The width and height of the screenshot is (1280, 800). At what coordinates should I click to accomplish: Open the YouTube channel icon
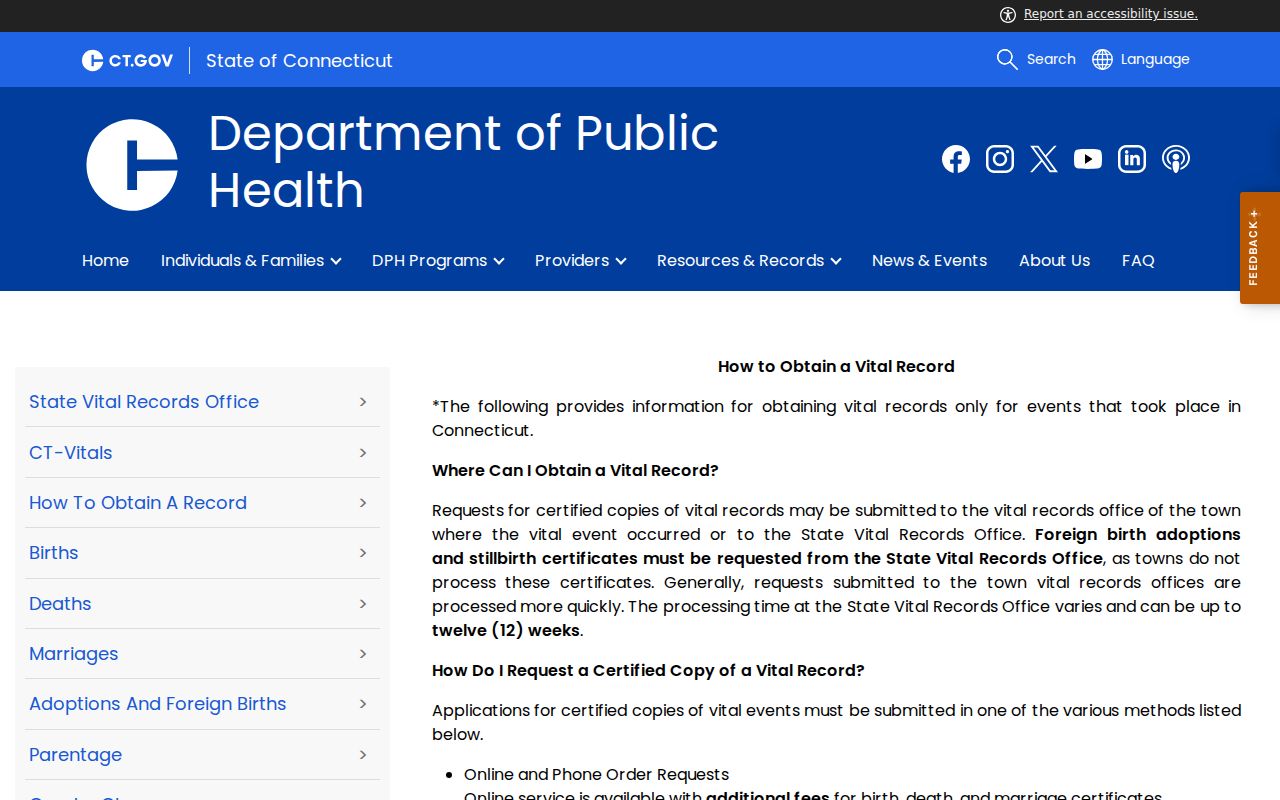(1088, 159)
